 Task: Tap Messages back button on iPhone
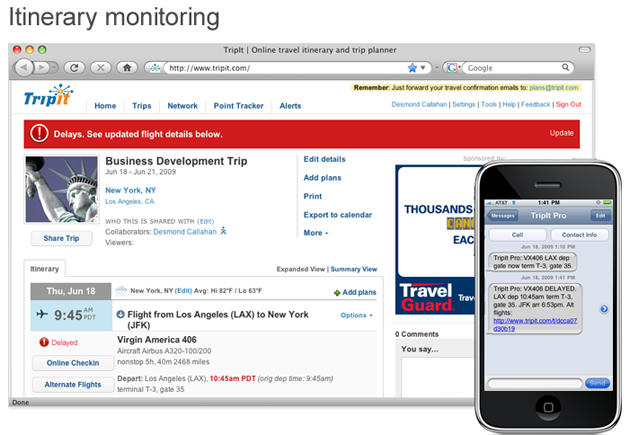coord(502,216)
